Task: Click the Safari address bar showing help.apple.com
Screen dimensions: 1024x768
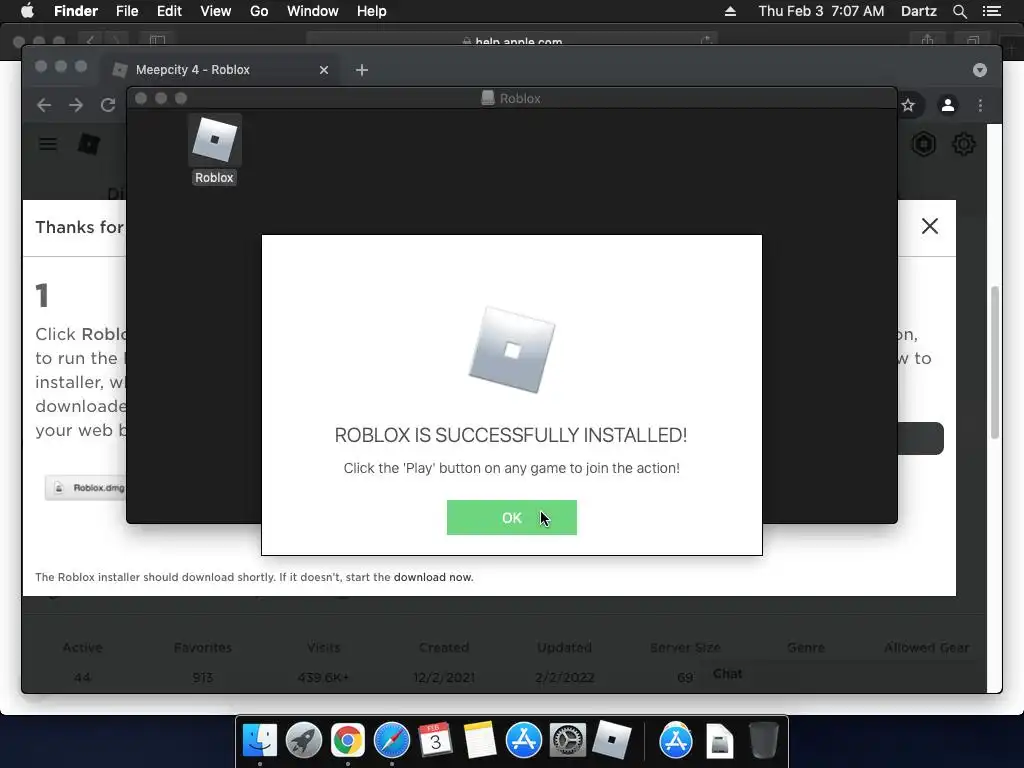Action: (512, 40)
